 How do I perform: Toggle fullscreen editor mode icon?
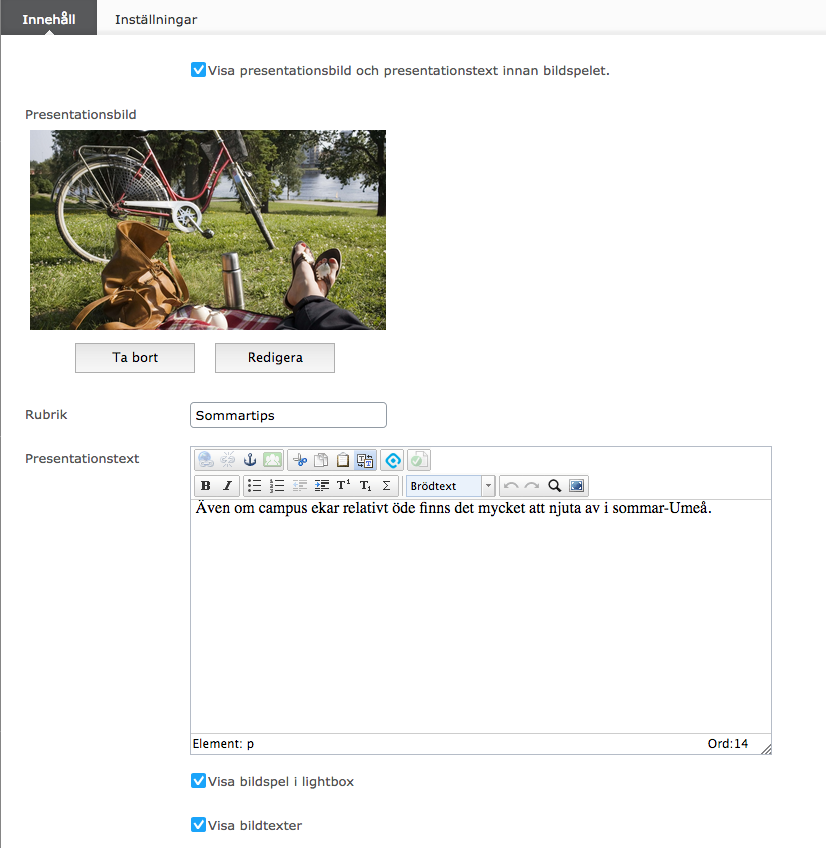pos(577,486)
